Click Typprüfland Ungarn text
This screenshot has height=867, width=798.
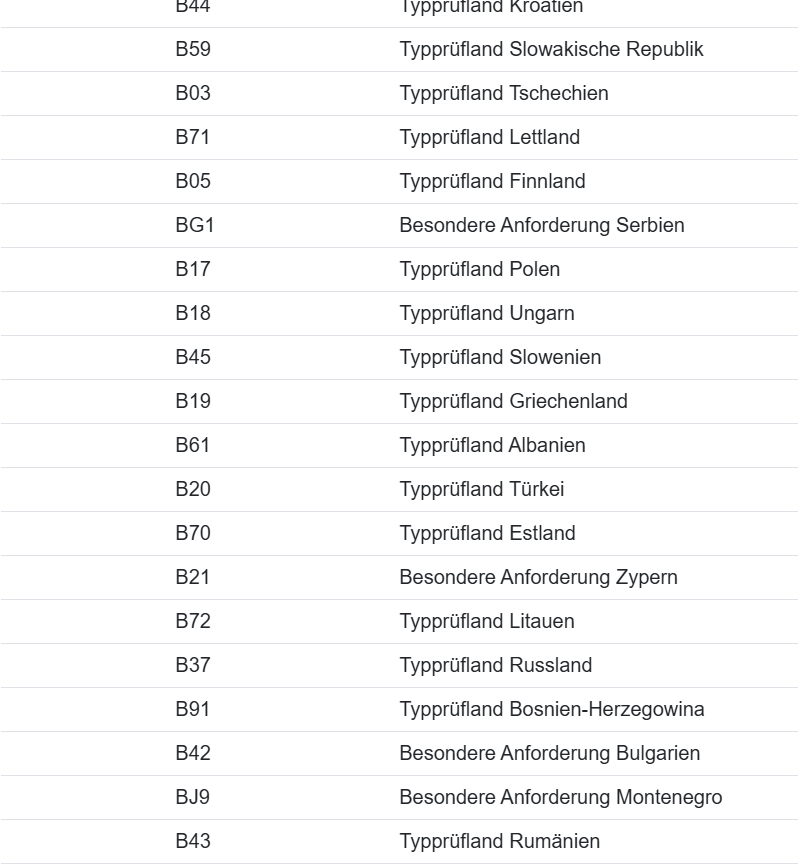tap(487, 313)
